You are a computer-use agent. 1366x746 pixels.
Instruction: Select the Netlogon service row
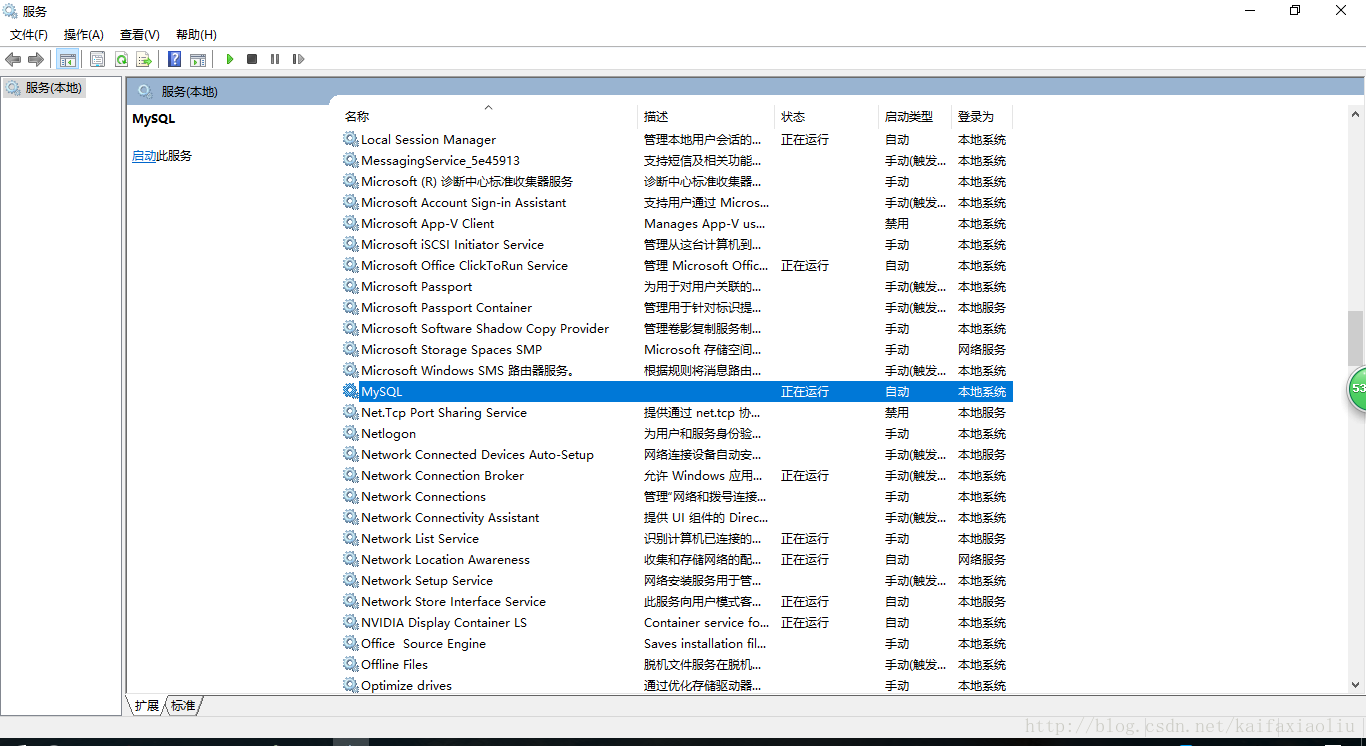(390, 433)
